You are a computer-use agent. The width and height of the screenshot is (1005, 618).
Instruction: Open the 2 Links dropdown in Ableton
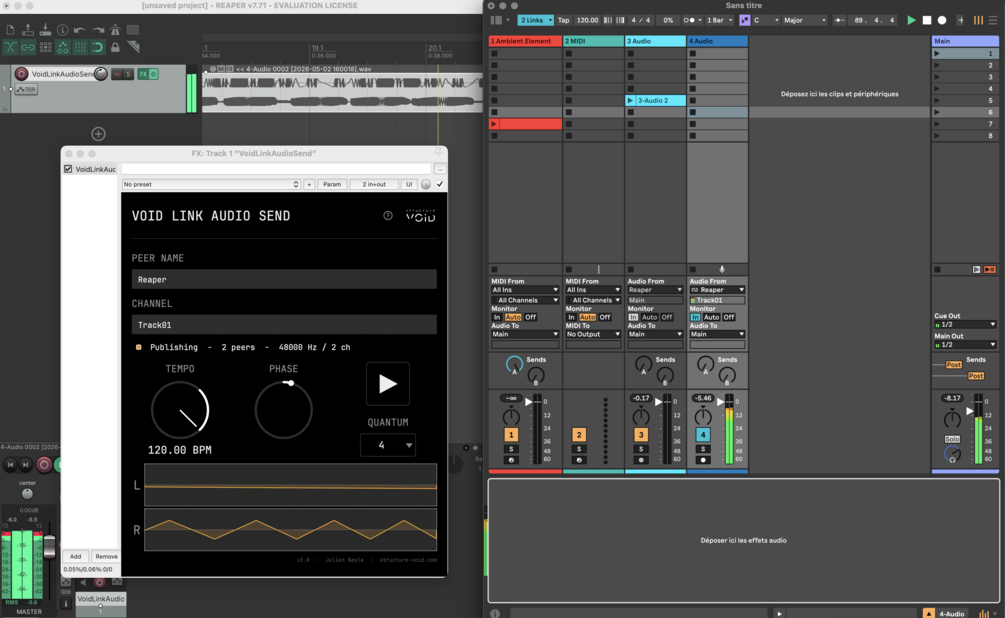coord(535,21)
